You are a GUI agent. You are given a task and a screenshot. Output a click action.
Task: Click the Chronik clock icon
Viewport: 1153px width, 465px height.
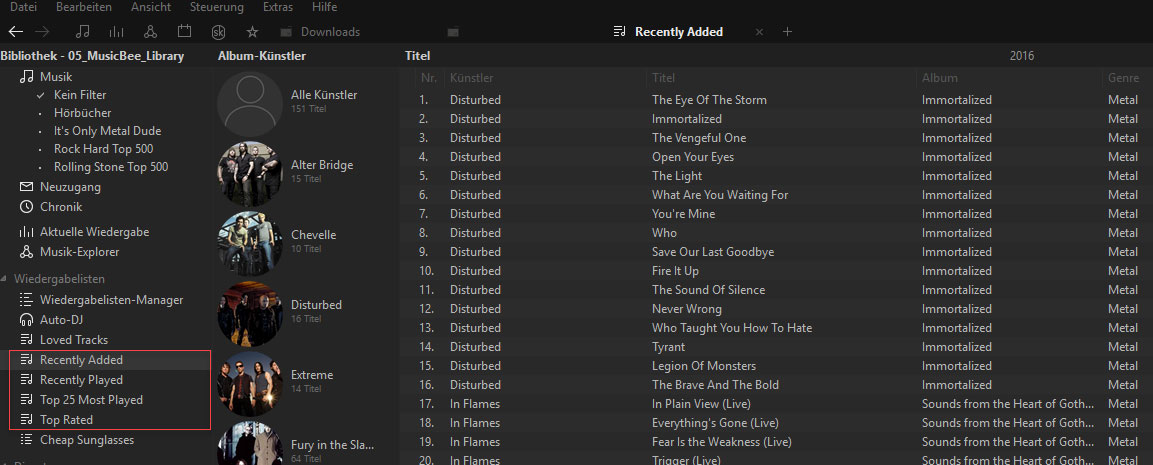coord(26,207)
